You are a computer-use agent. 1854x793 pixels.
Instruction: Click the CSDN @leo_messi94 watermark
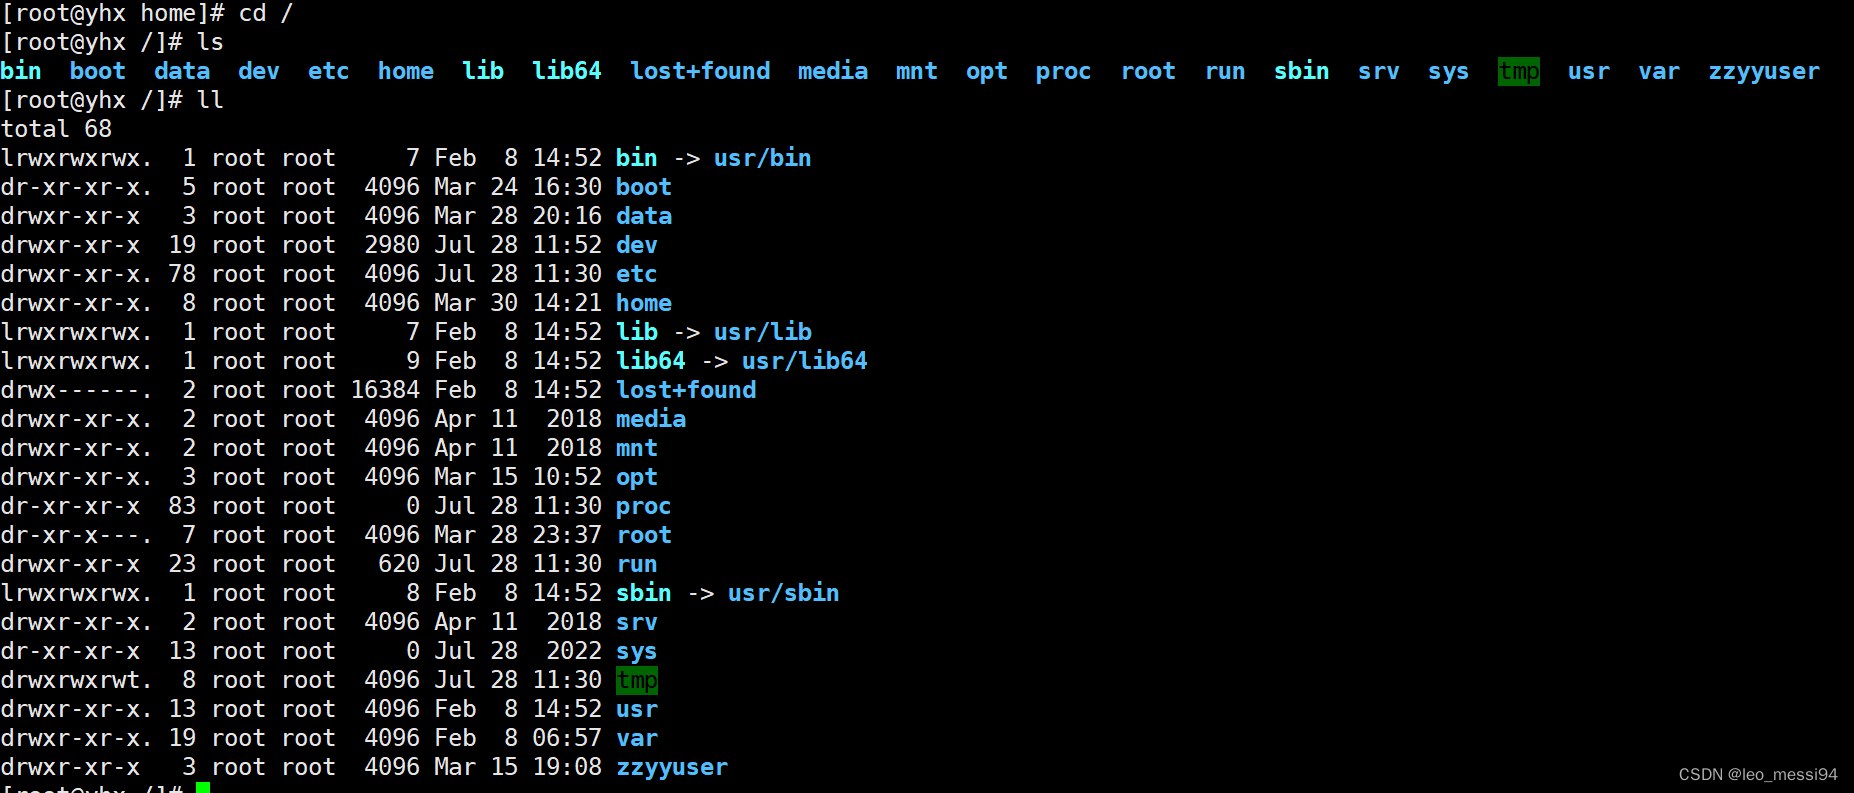pyautogui.click(x=1757, y=774)
